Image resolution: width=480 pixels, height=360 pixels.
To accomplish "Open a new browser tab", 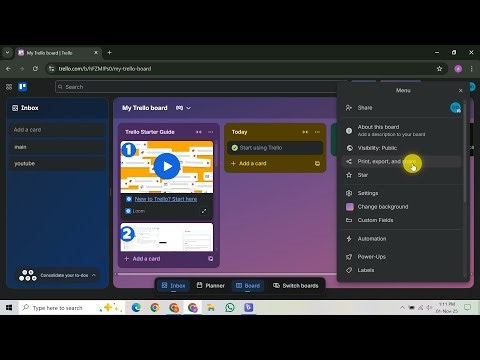I will [x=109, y=53].
